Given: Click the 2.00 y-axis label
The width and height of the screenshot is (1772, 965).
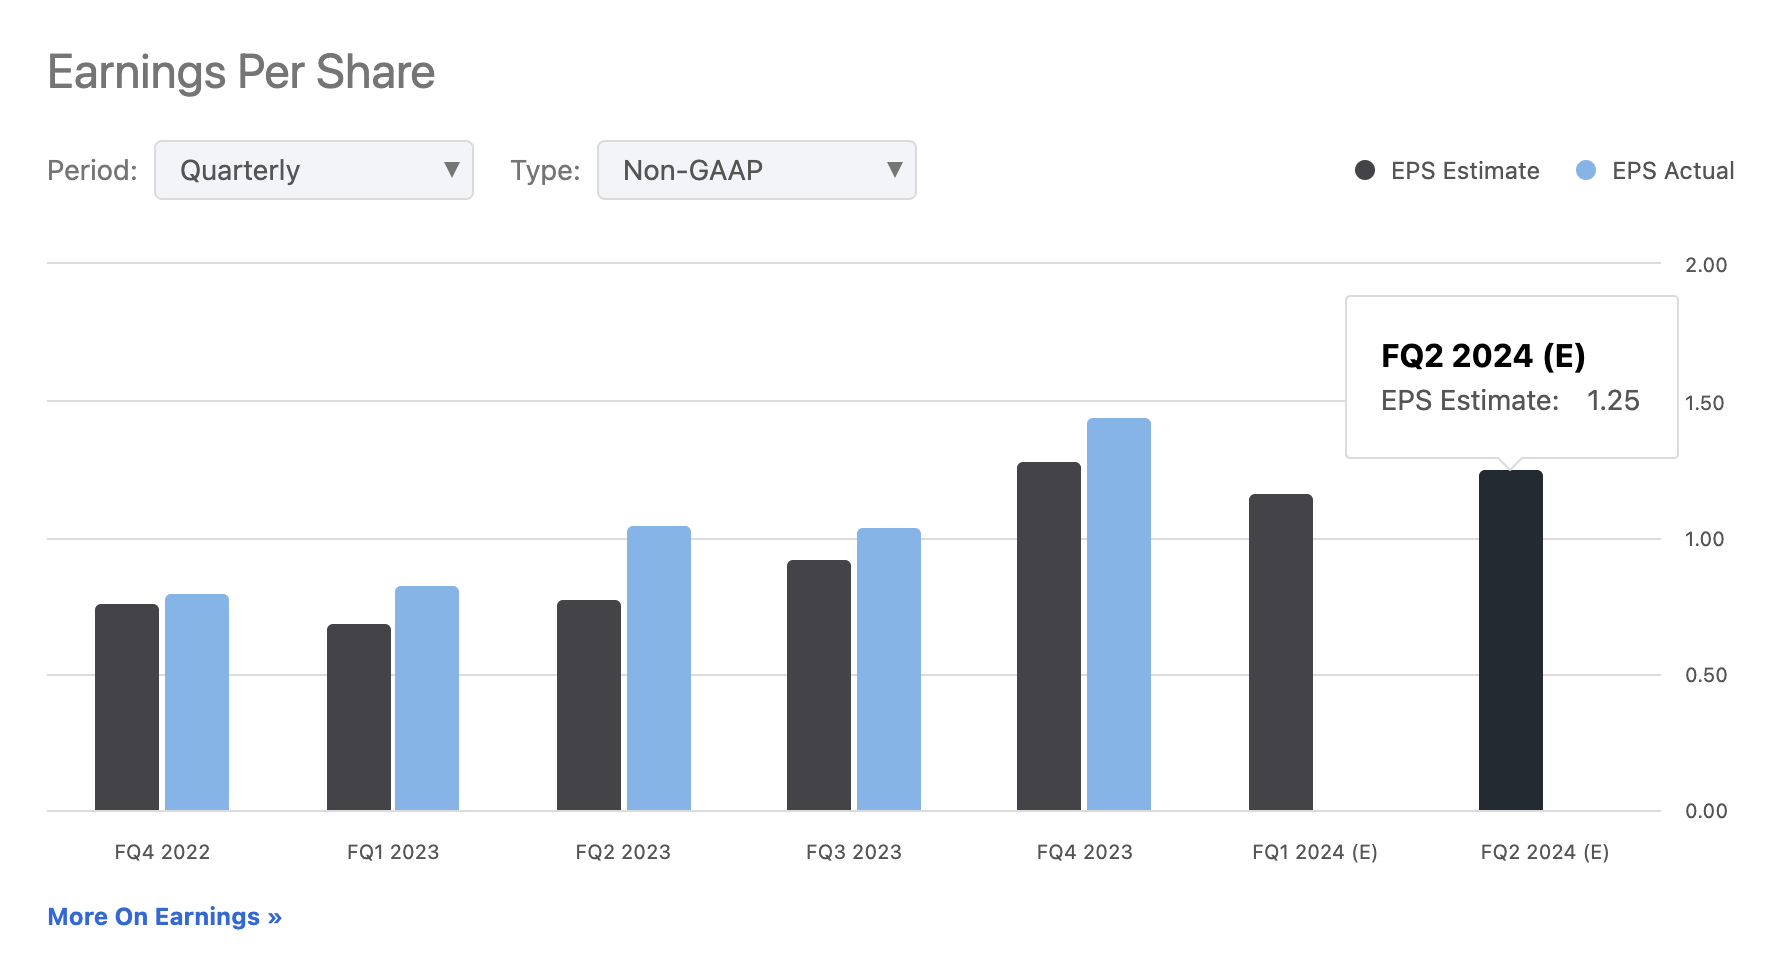Looking at the screenshot, I should pyautogui.click(x=1704, y=265).
